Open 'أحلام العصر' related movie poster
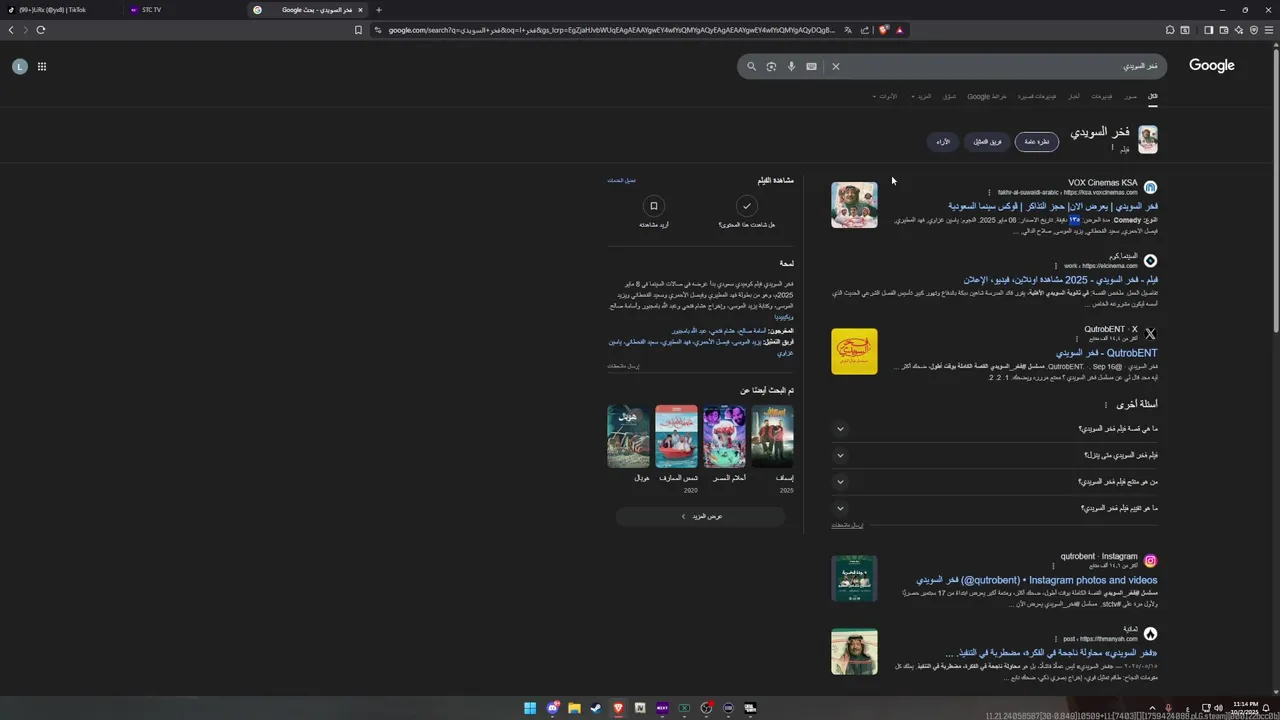The height and width of the screenshot is (720, 1280). point(724,436)
